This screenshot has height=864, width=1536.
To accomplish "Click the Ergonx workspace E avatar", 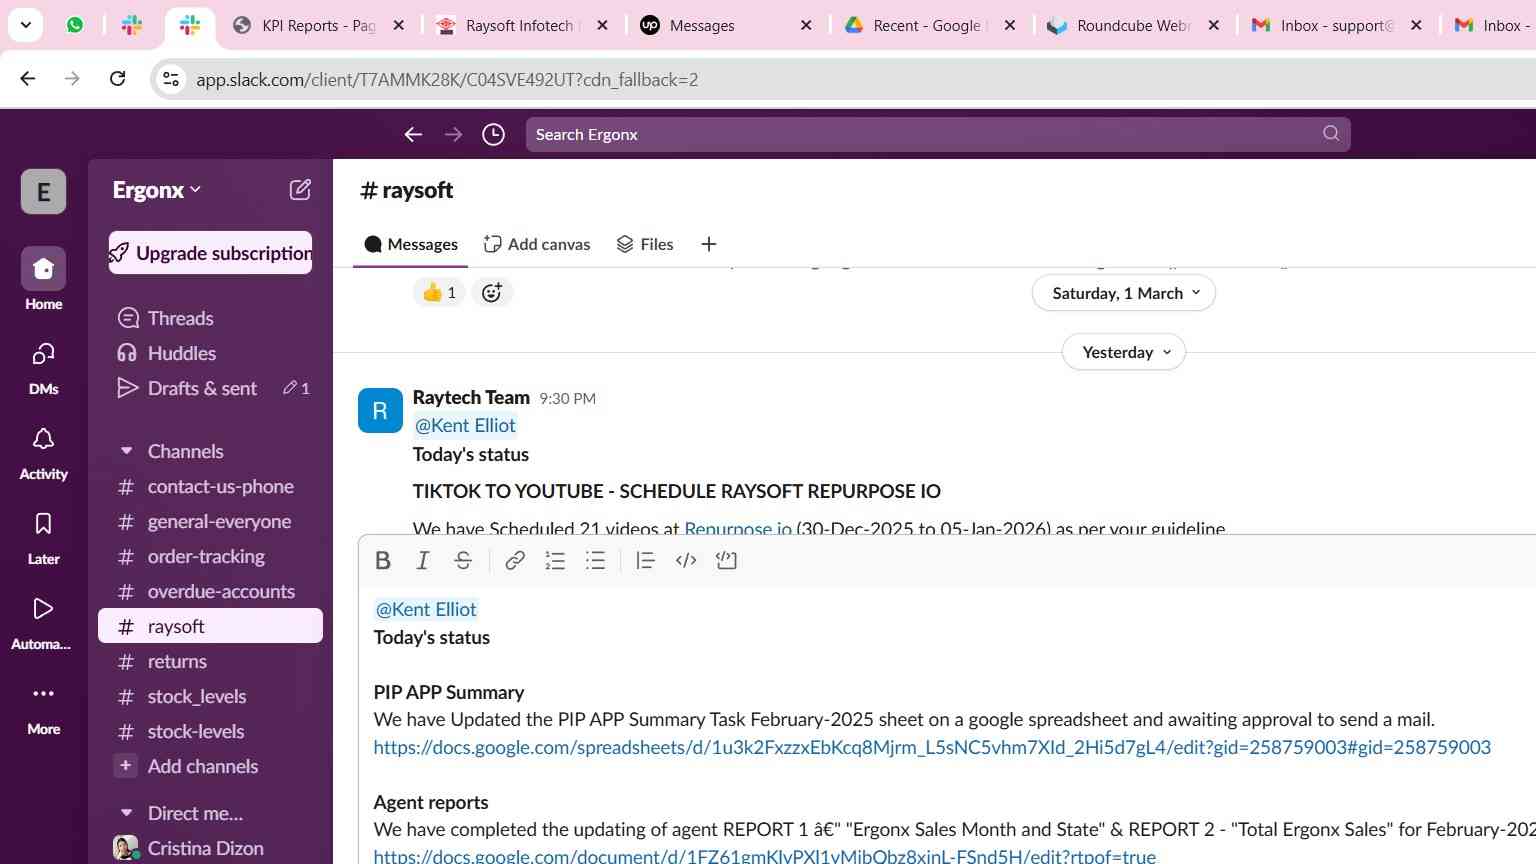I will pyautogui.click(x=43, y=191).
